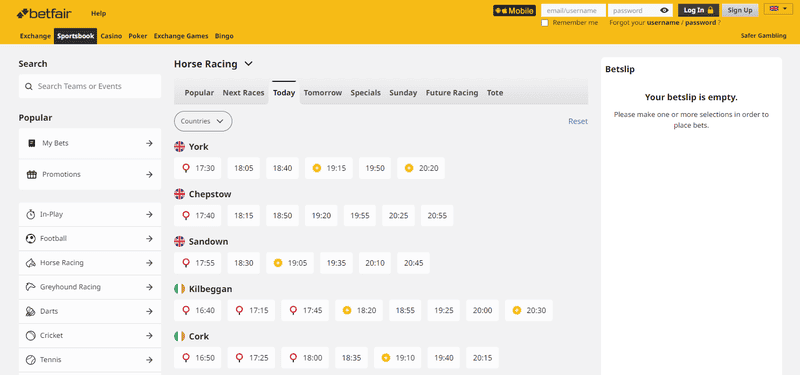The height and width of the screenshot is (375, 800).
Task: Open the Sunday tab
Action: (x=403, y=93)
